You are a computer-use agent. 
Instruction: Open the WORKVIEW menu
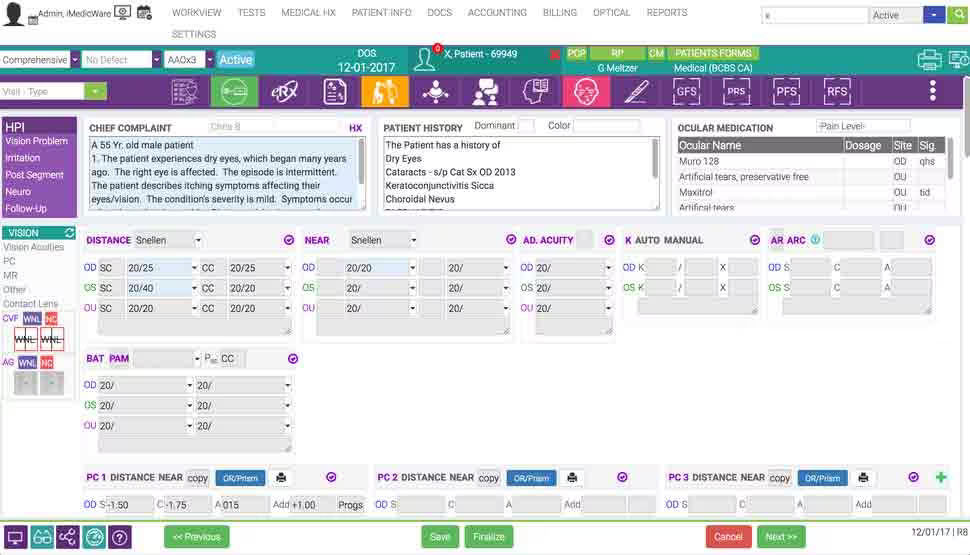click(196, 12)
